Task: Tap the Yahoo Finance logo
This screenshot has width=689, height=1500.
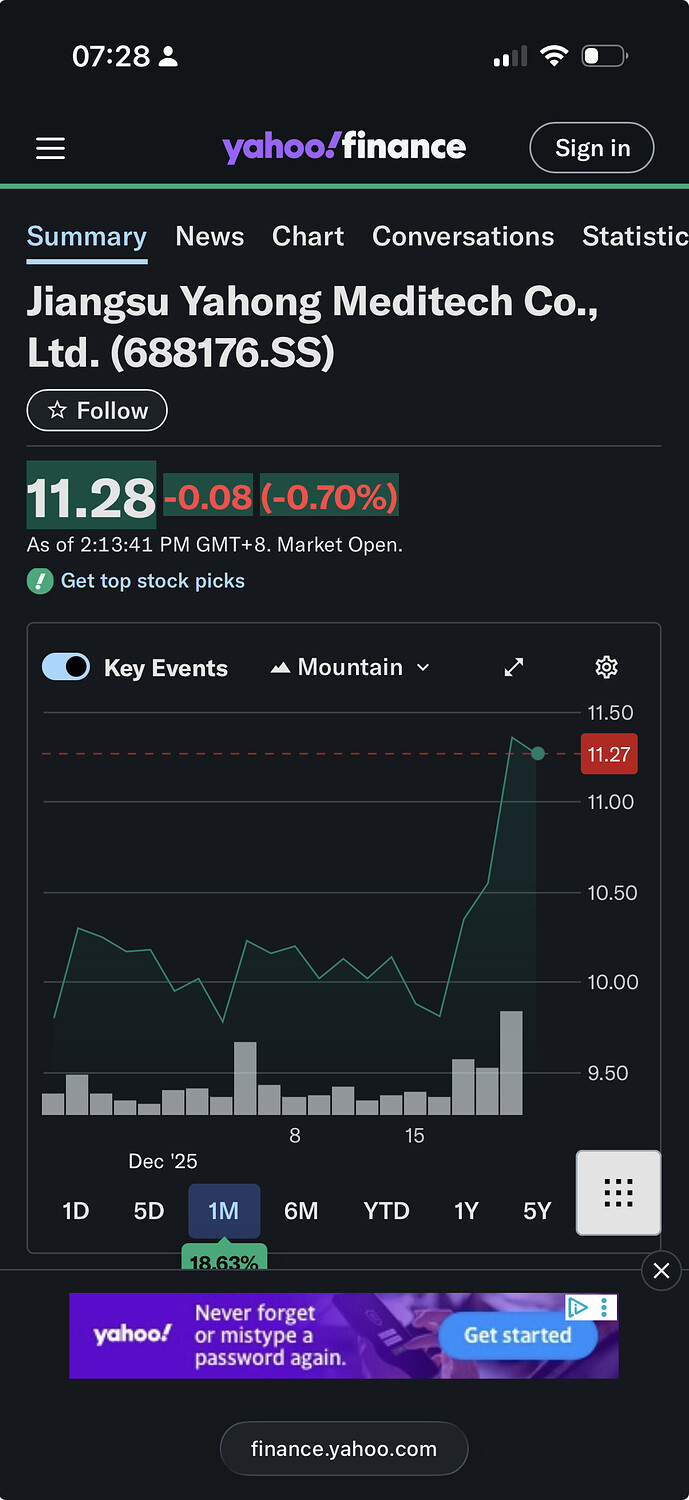Action: point(344,148)
